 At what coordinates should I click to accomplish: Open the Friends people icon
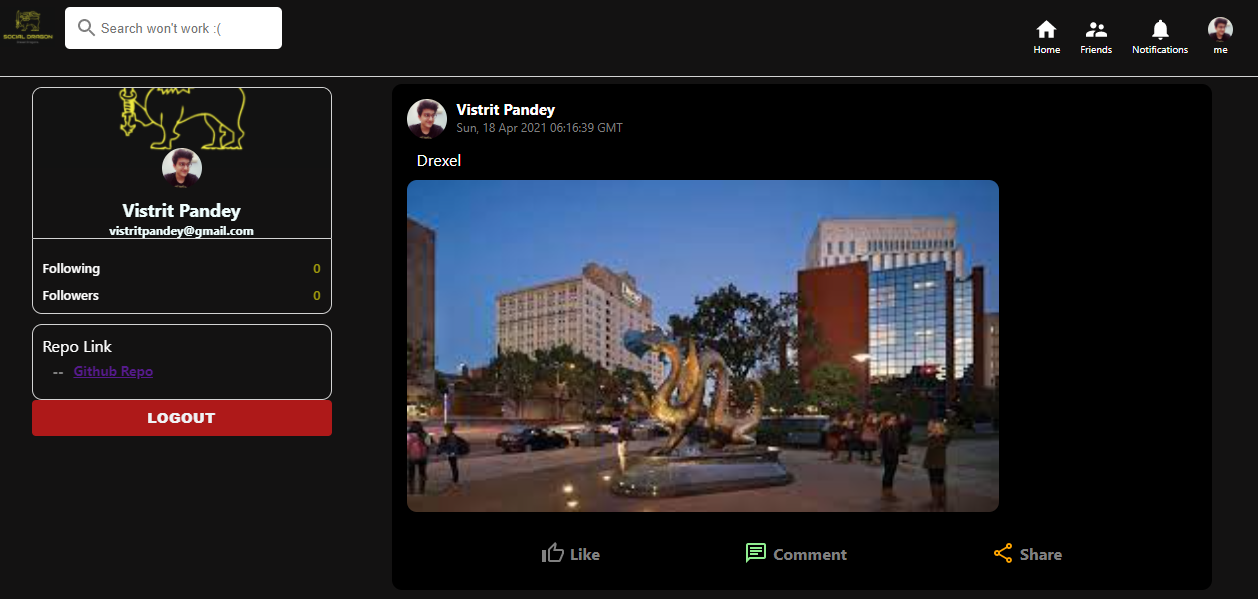coord(1096,29)
